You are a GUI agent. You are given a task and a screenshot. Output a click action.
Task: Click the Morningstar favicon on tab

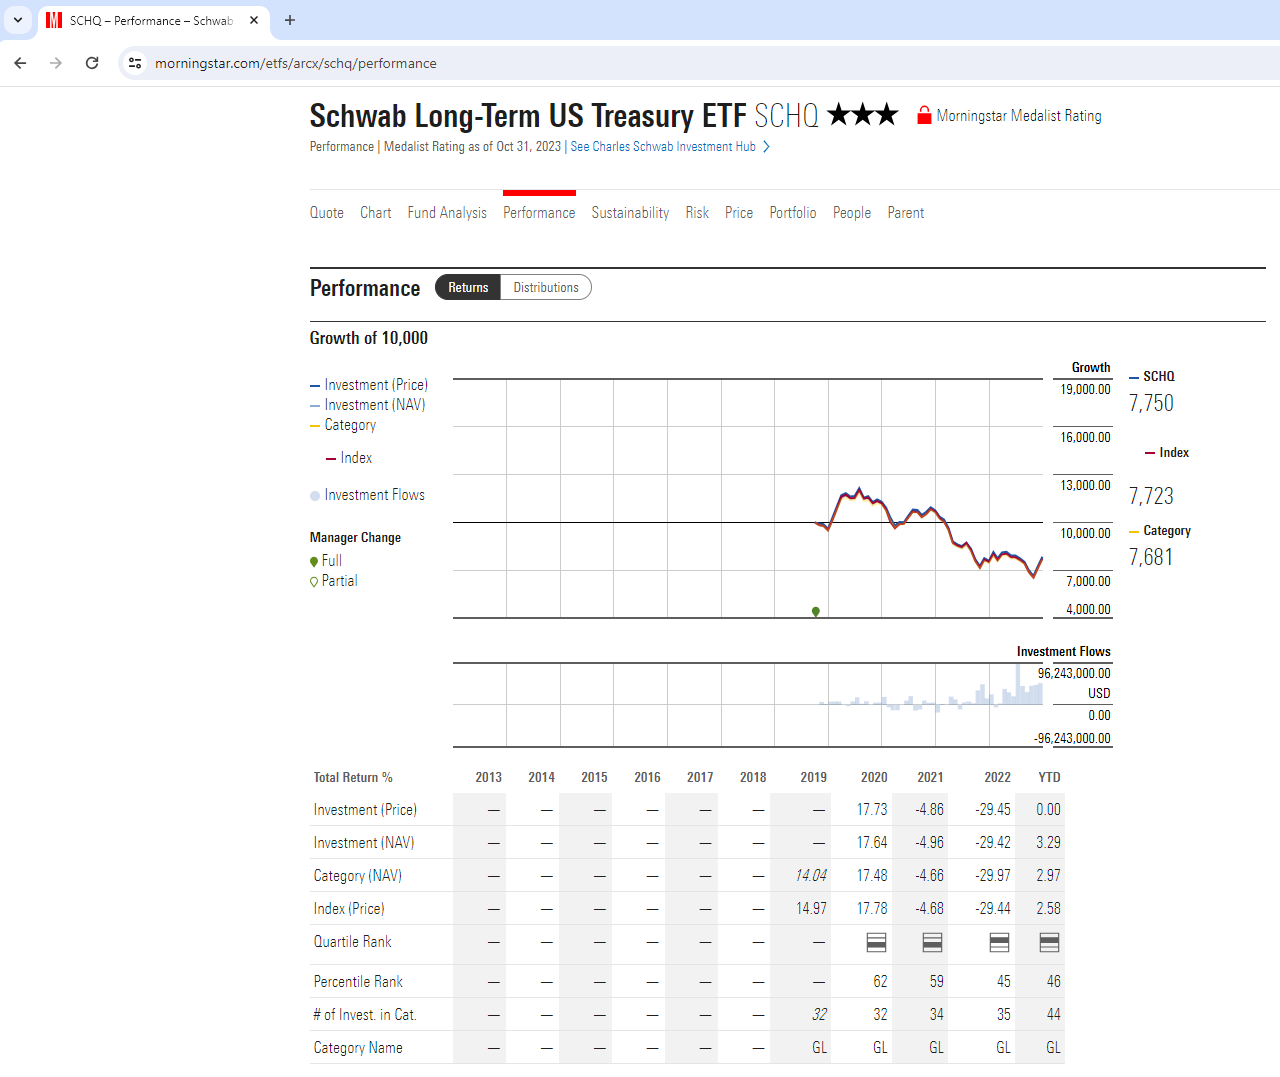tap(54, 20)
